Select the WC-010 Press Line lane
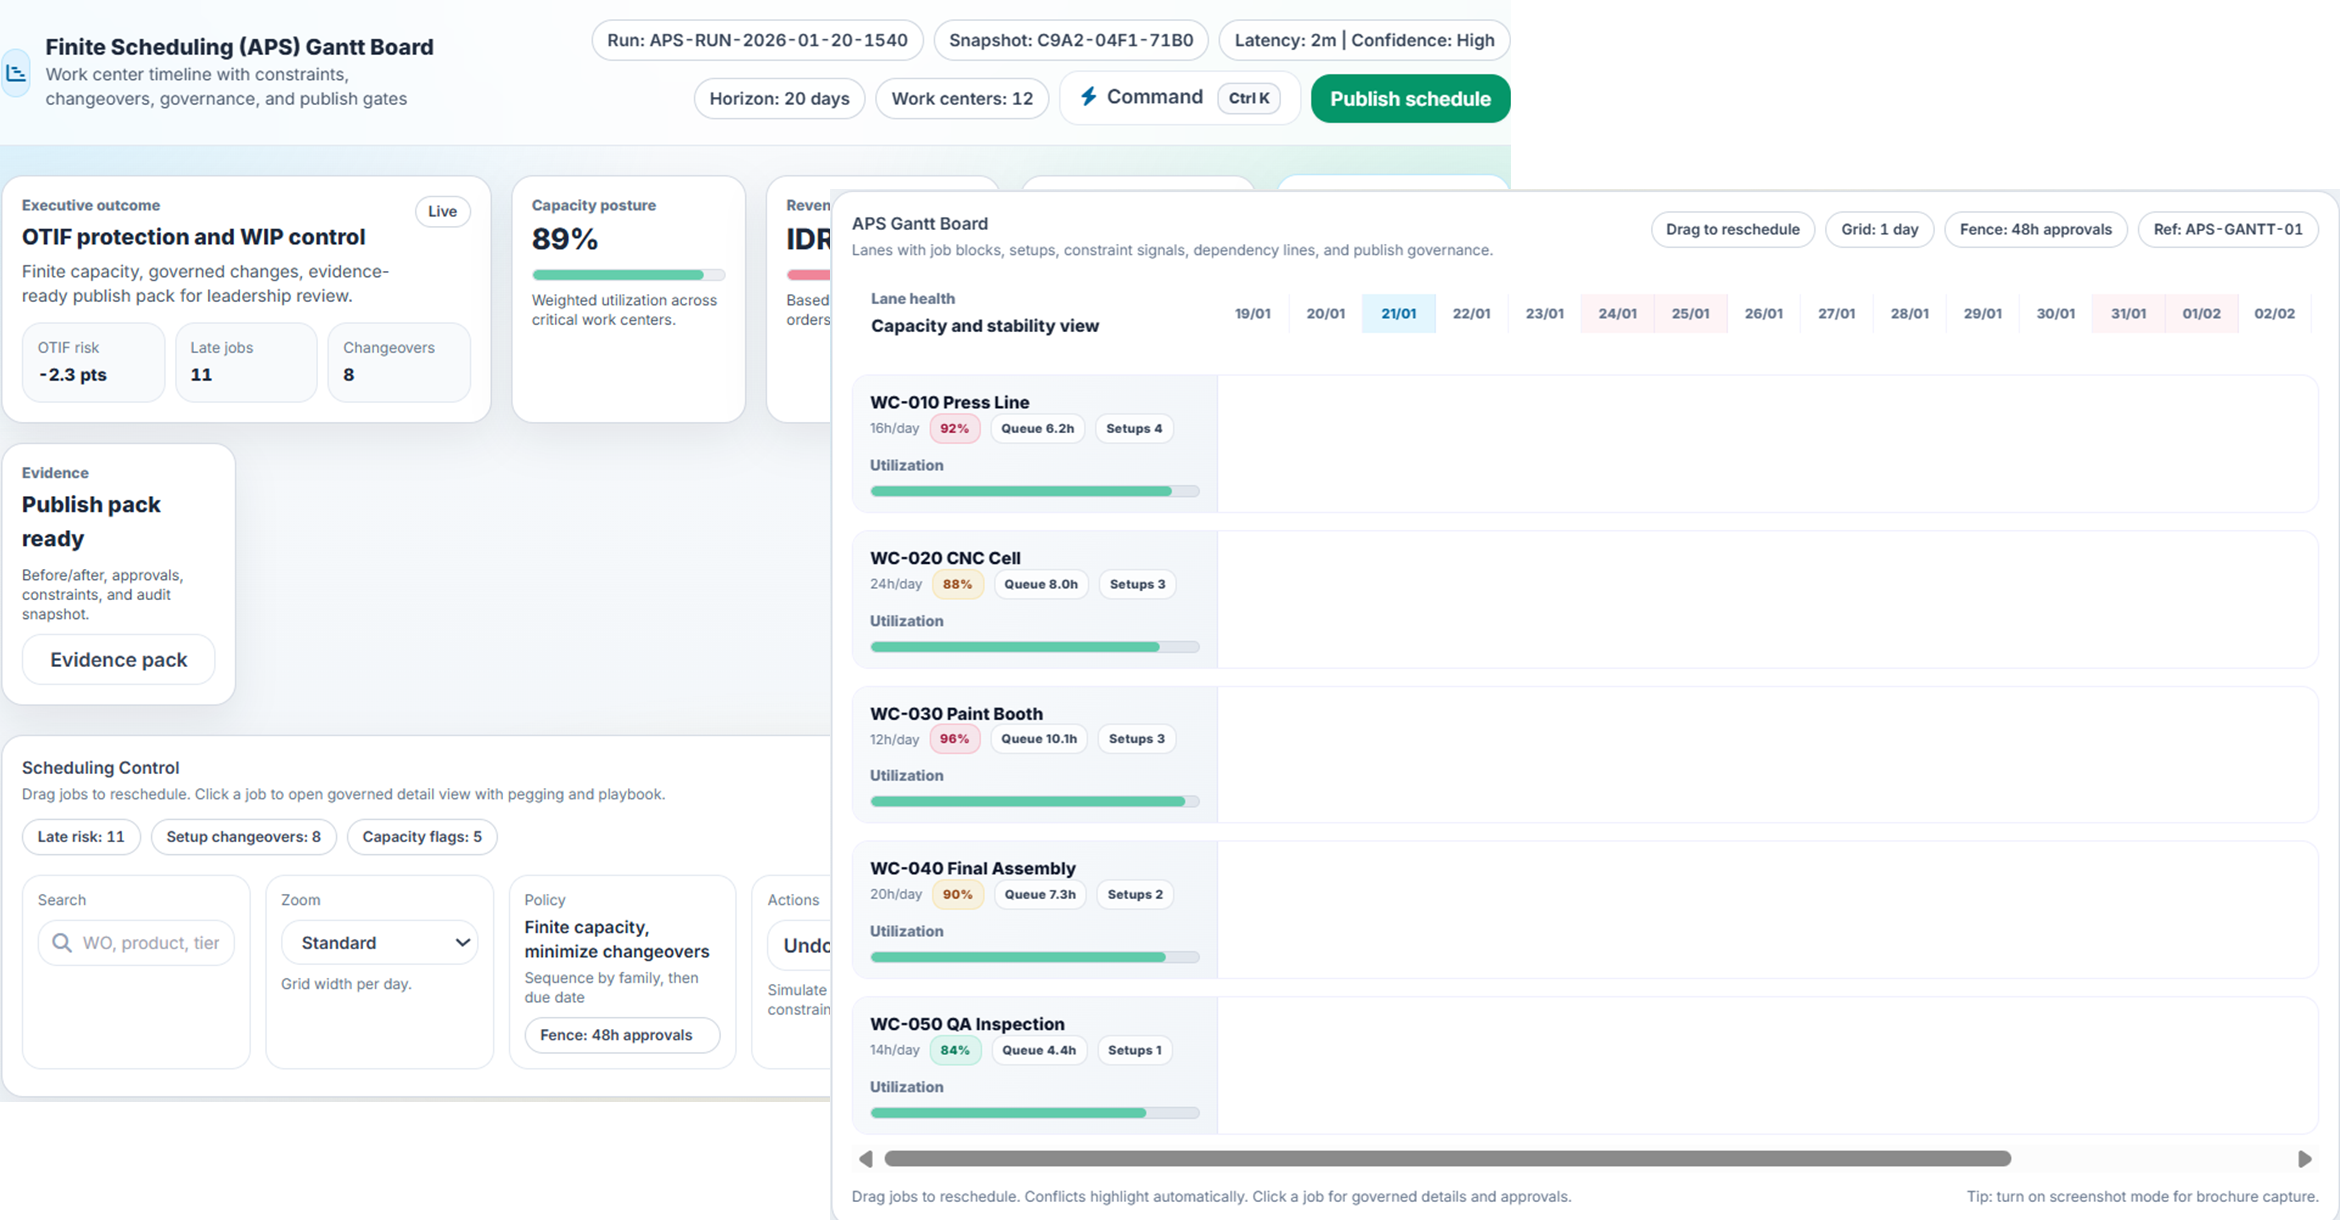2340x1220 pixels. (x=949, y=402)
